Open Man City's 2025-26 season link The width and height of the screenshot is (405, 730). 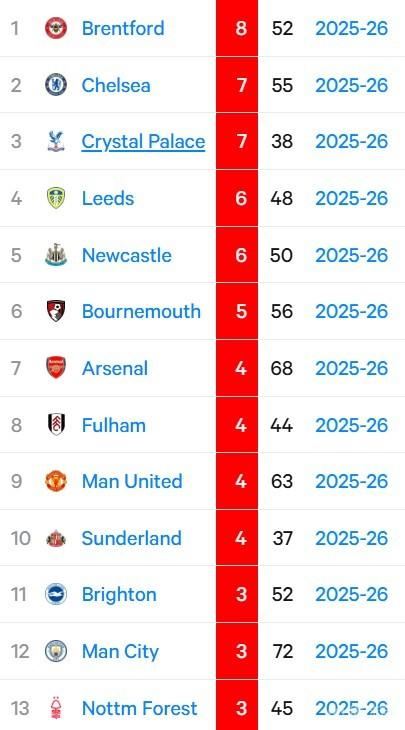tap(351, 651)
